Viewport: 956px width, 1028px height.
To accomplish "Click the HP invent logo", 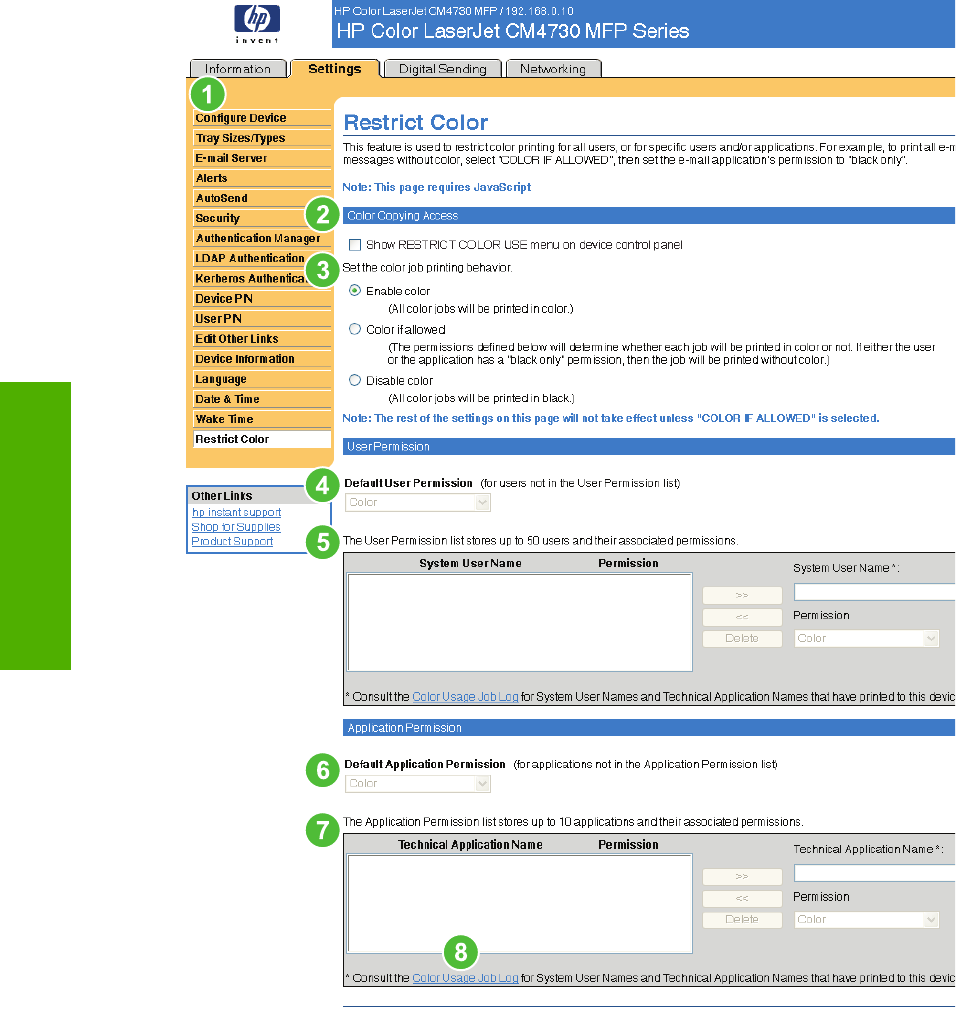I will click(257, 24).
